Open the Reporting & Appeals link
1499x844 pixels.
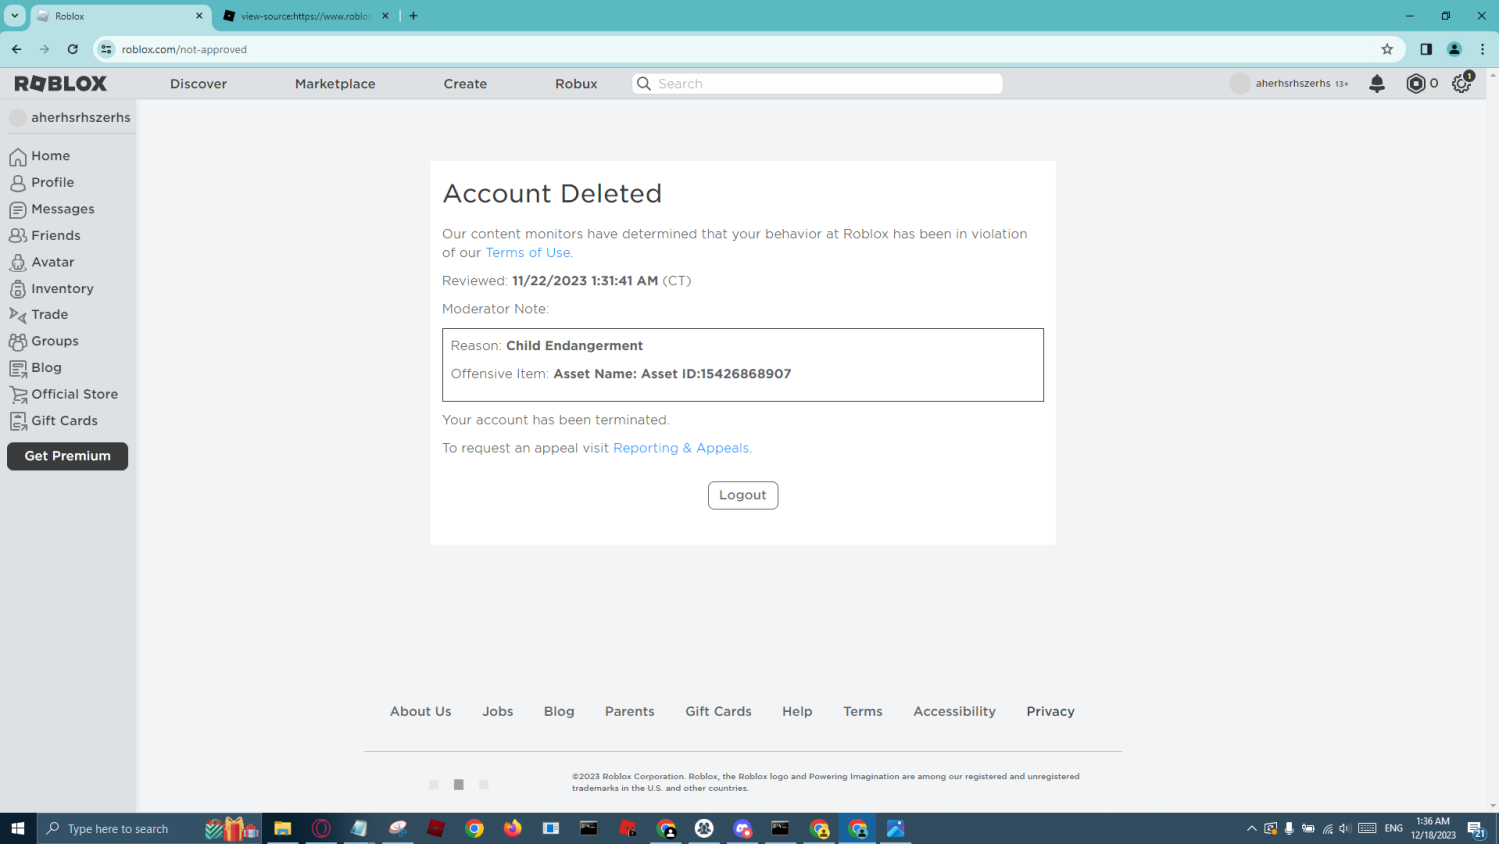pos(681,448)
